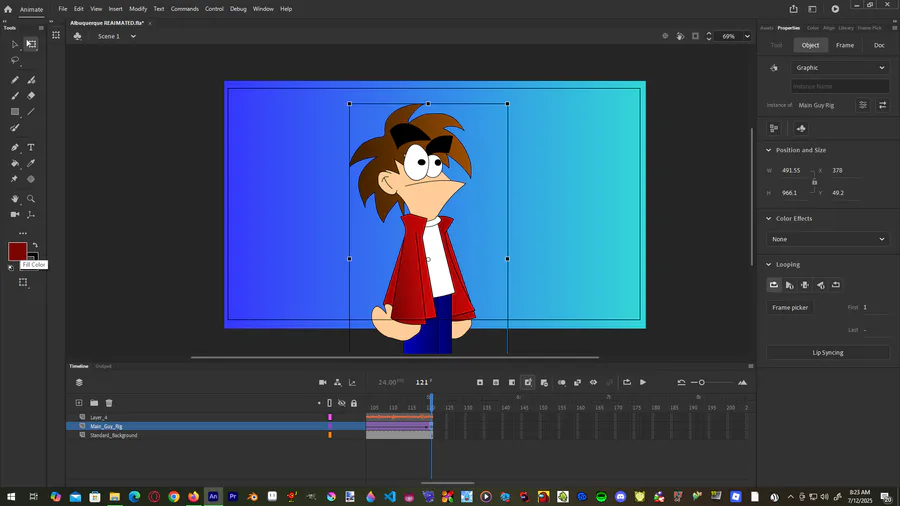900x506 pixels.
Task: Open the Modify menu
Action: pos(138,9)
